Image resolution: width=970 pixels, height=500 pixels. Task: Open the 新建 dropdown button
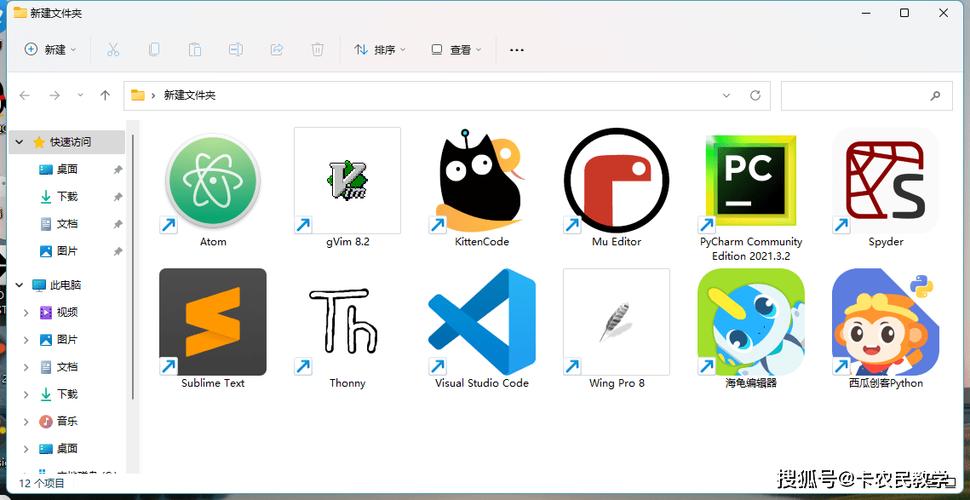49,50
